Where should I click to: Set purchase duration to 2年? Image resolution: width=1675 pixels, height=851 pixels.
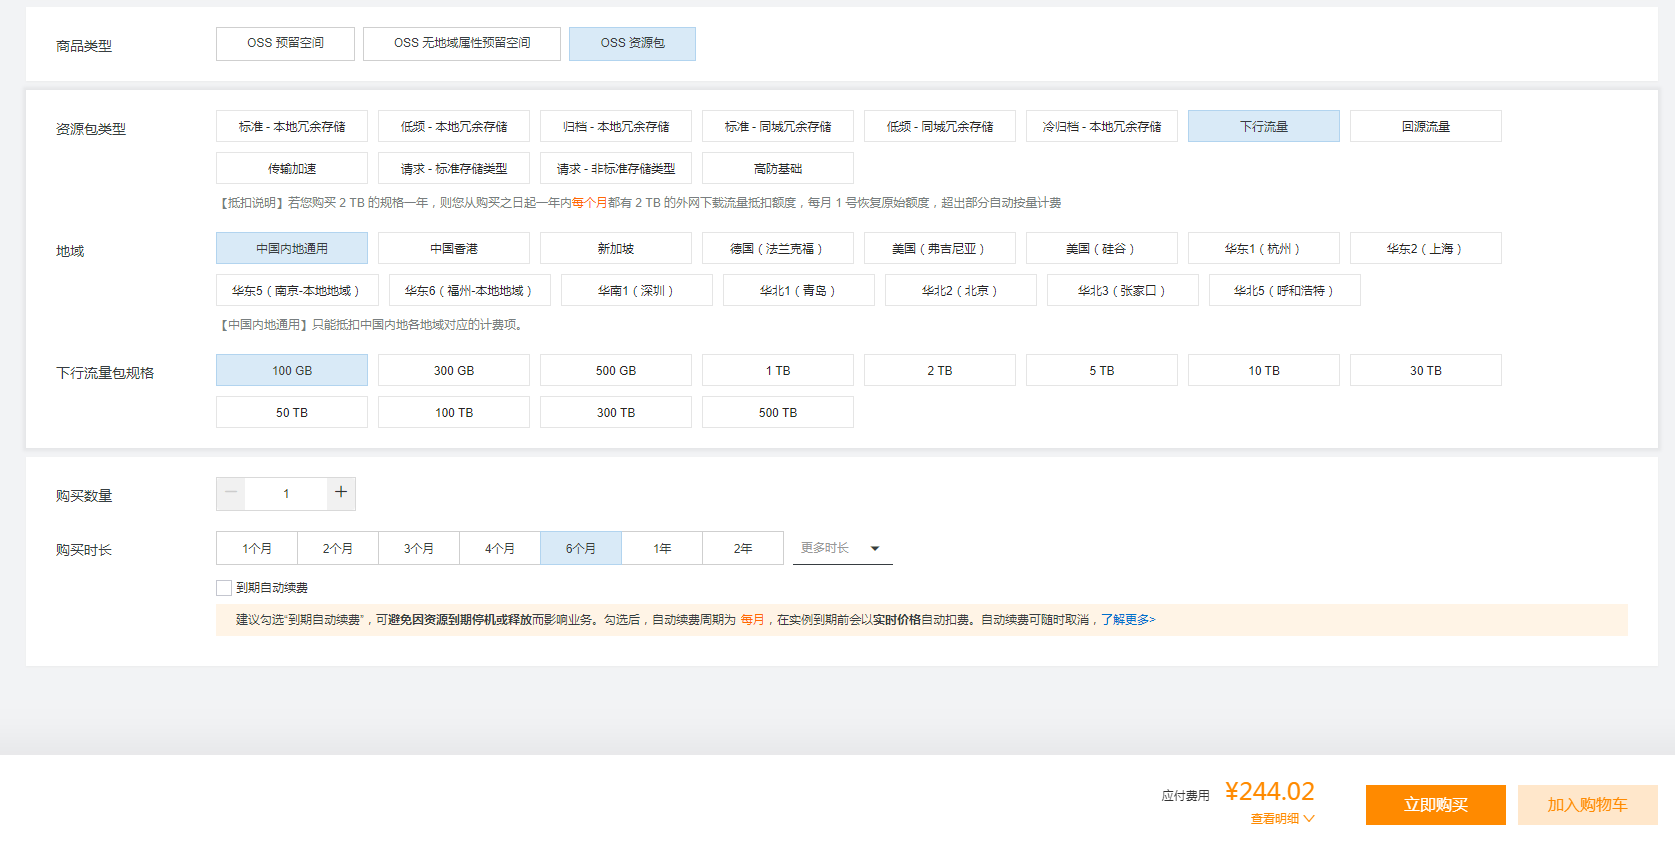pos(743,548)
